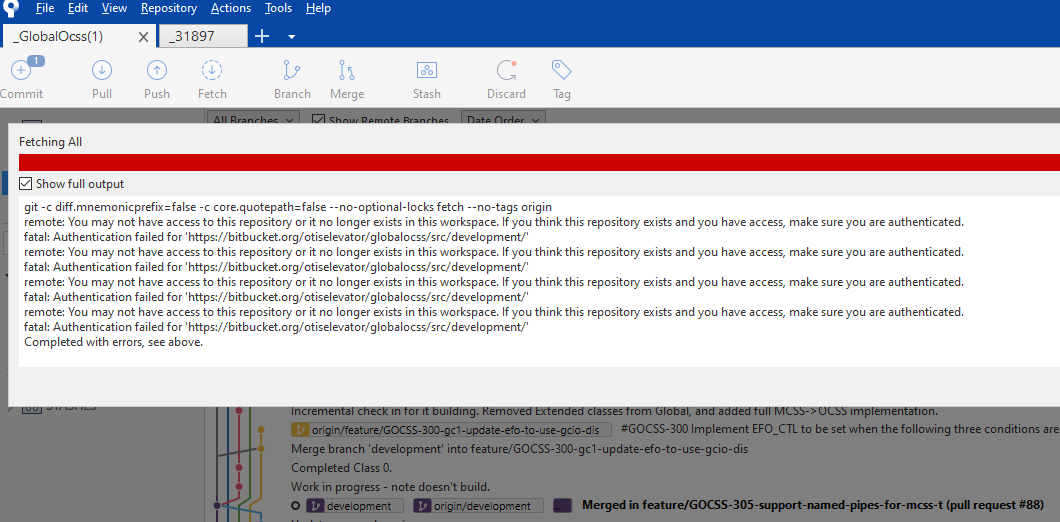The image size is (1060, 522).
Task: Open the All Branches dropdown
Action: (x=254, y=120)
